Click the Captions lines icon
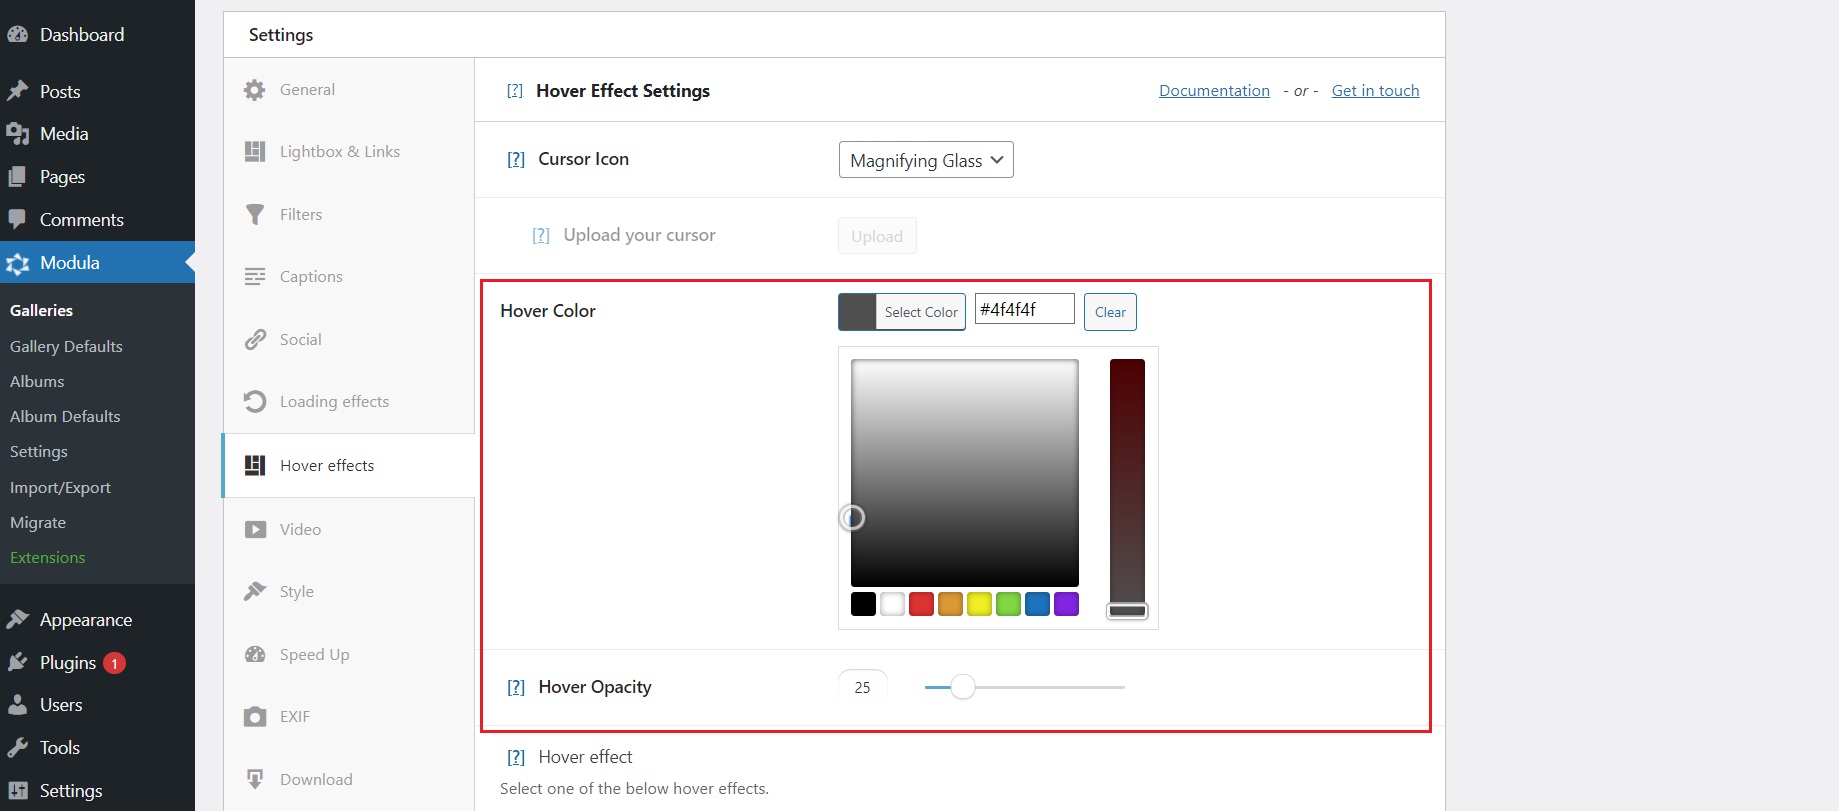The image size is (1839, 811). (255, 276)
